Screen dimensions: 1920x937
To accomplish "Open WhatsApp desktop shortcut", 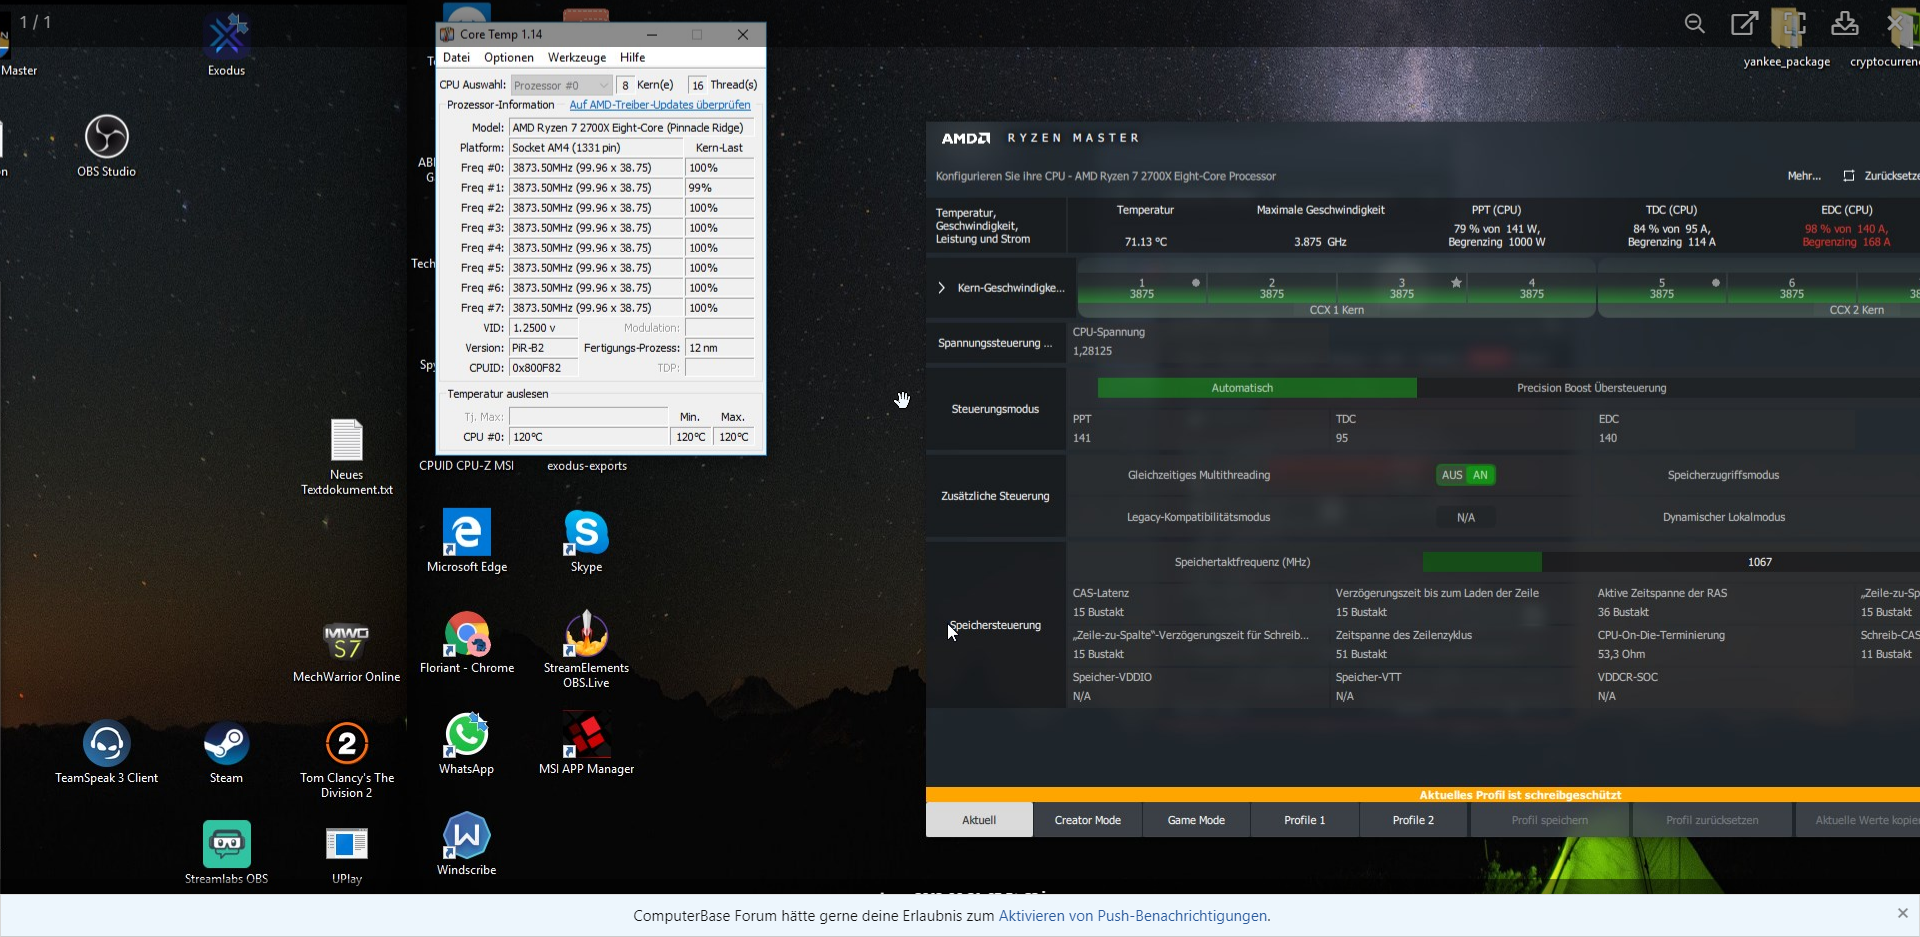I will pos(466,743).
